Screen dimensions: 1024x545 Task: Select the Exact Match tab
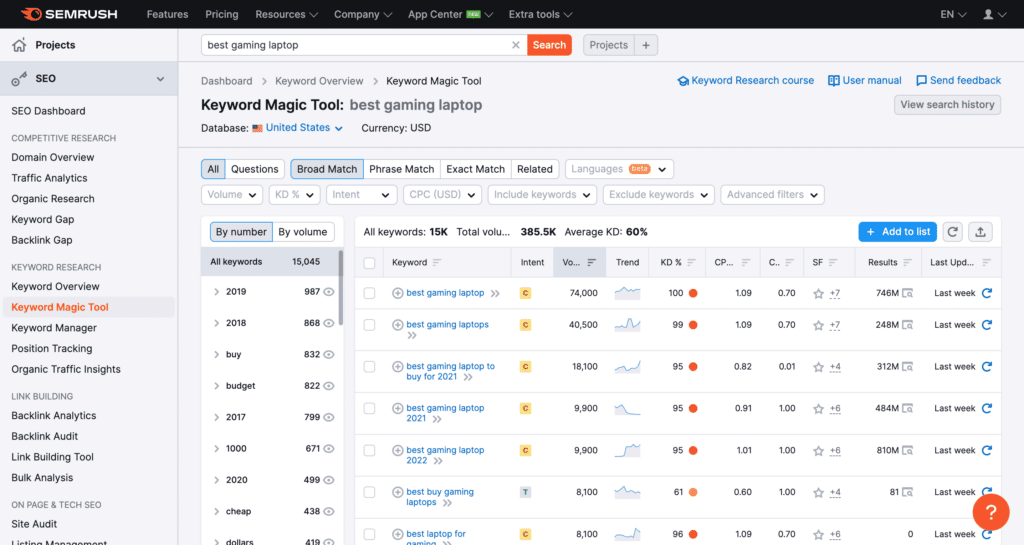click(x=475, y=169)
